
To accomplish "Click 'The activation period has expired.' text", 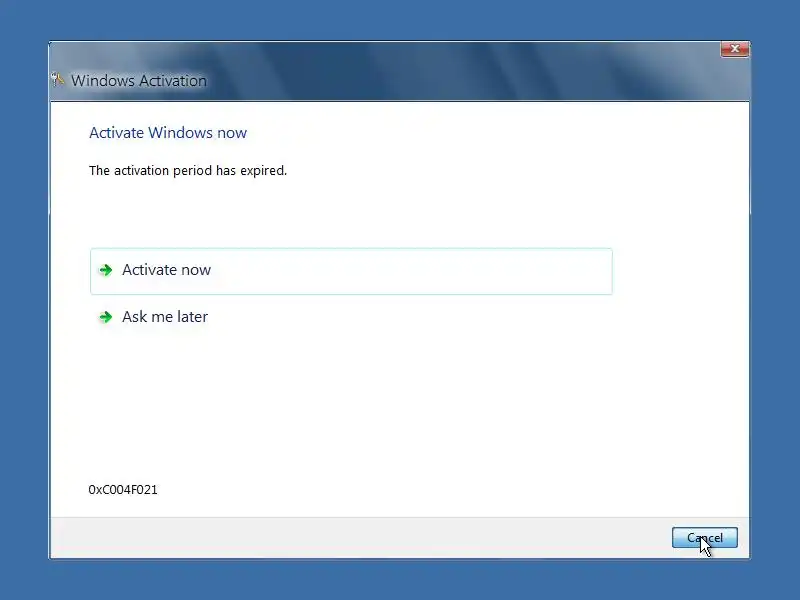I will [x=188, y=170].
